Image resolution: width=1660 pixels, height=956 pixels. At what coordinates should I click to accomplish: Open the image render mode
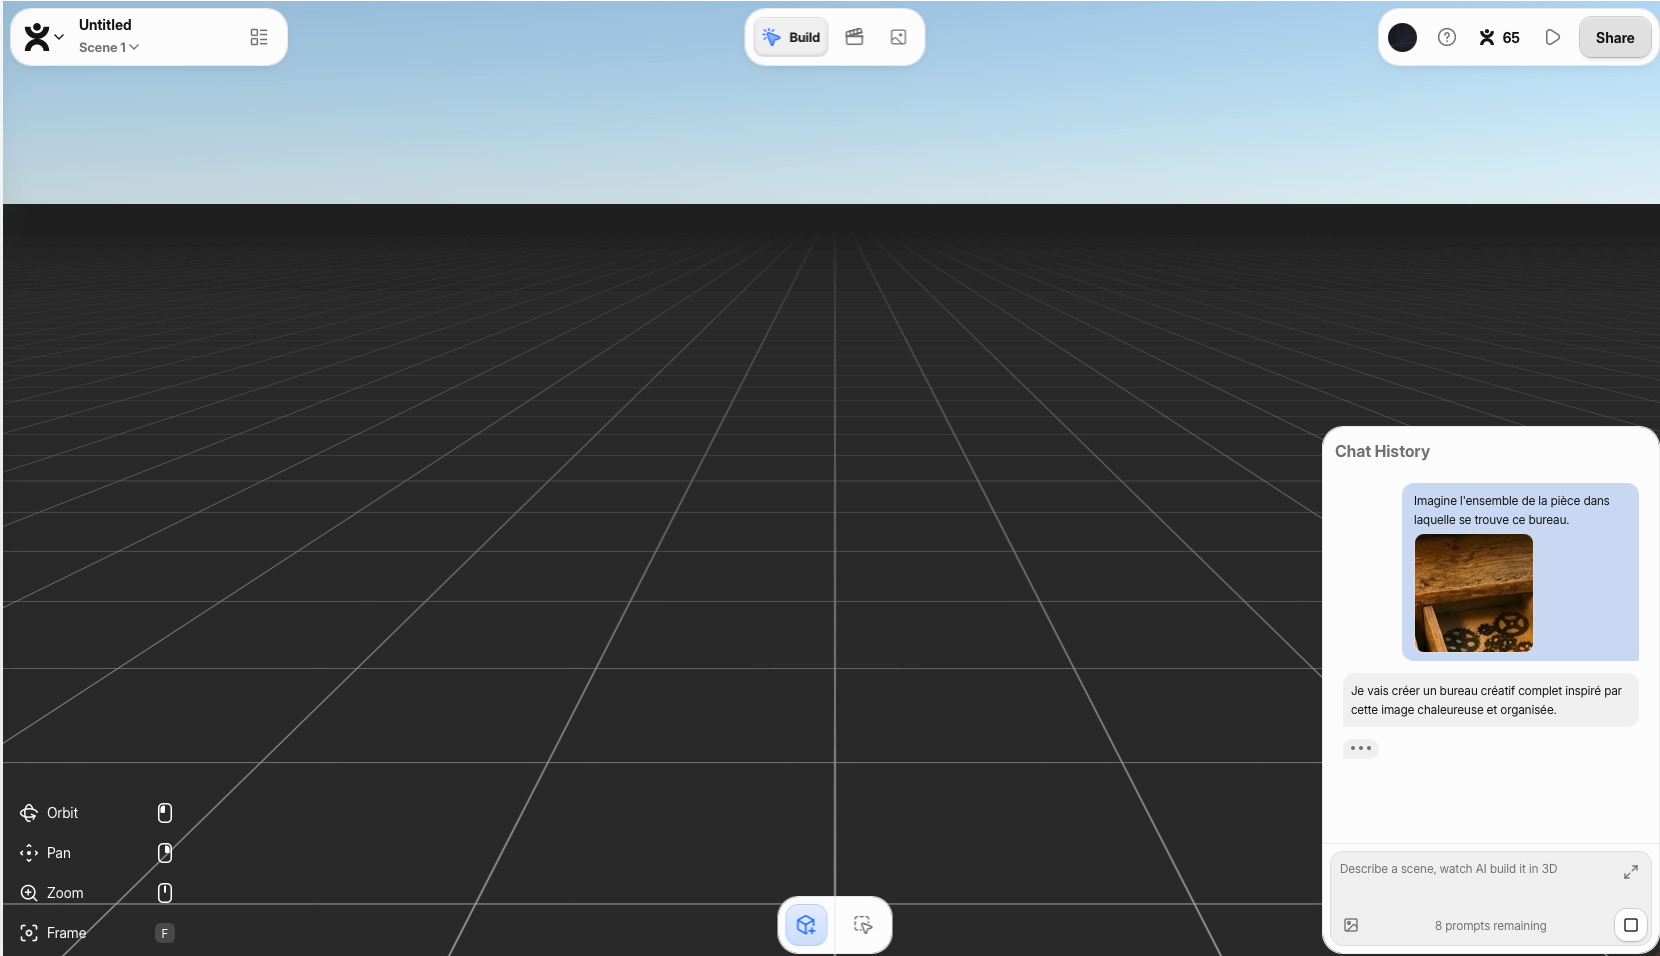tap(898, 37)
